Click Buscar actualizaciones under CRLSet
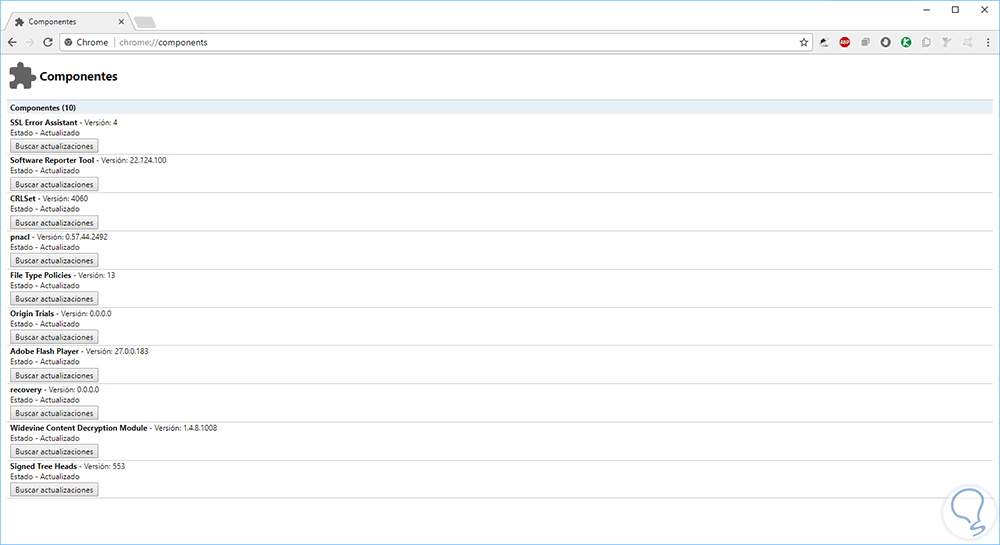The width and height of the screenshot is (1000, 545). pos(54,222)
